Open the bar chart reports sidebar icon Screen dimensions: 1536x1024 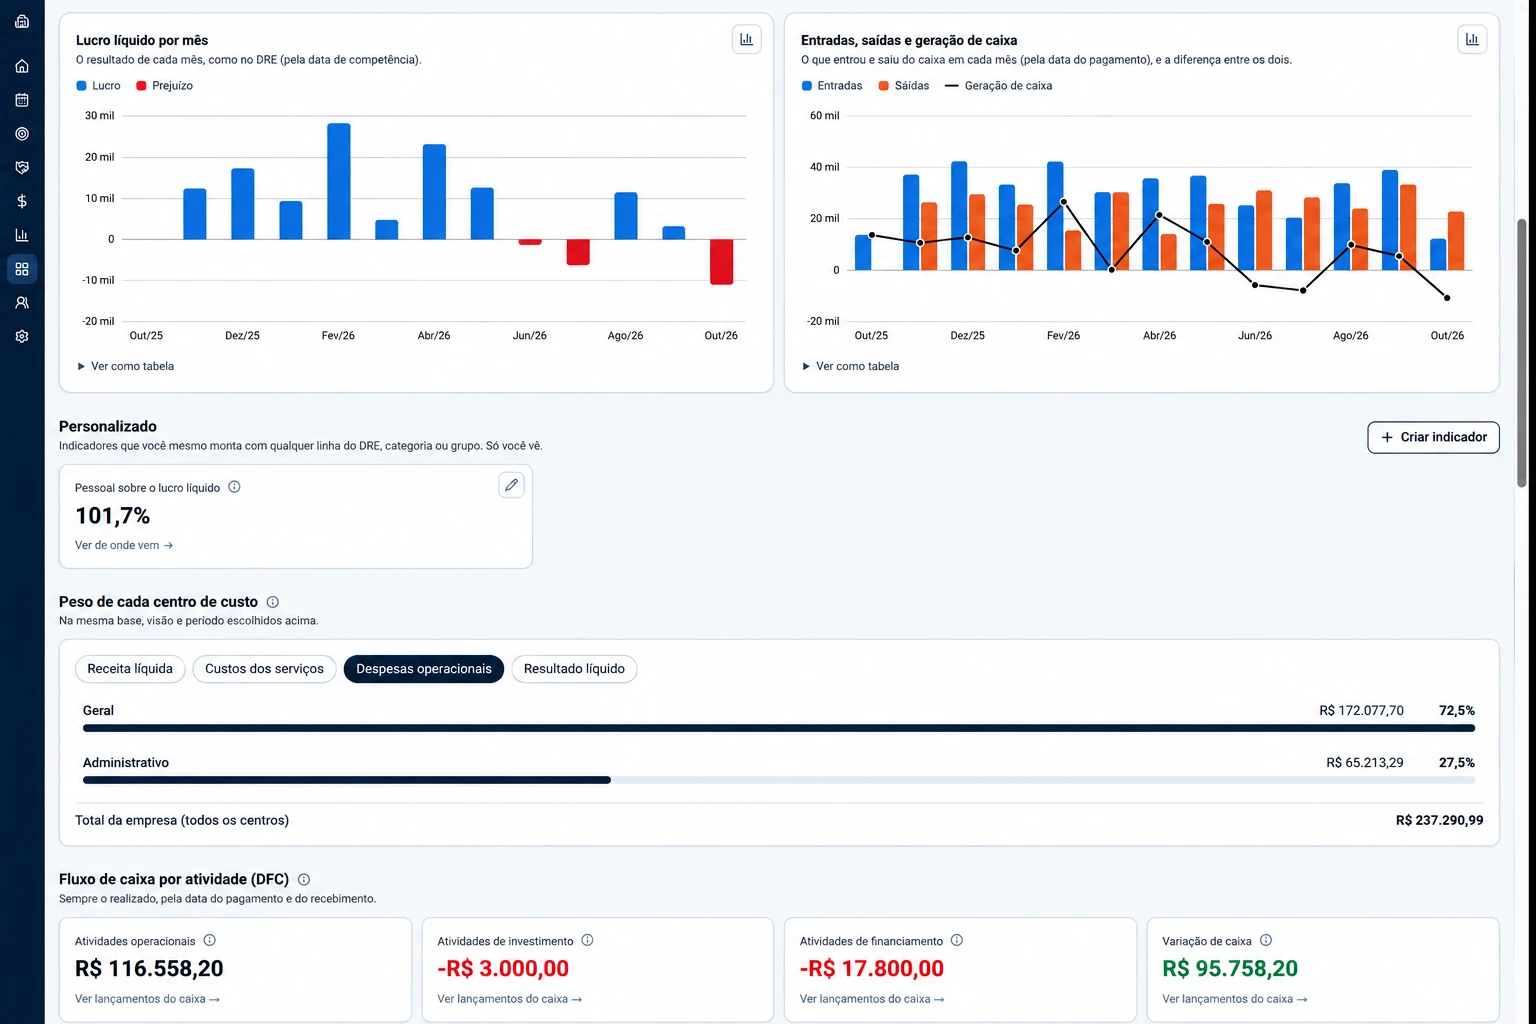pyautogui.click(x=22, y=235)
